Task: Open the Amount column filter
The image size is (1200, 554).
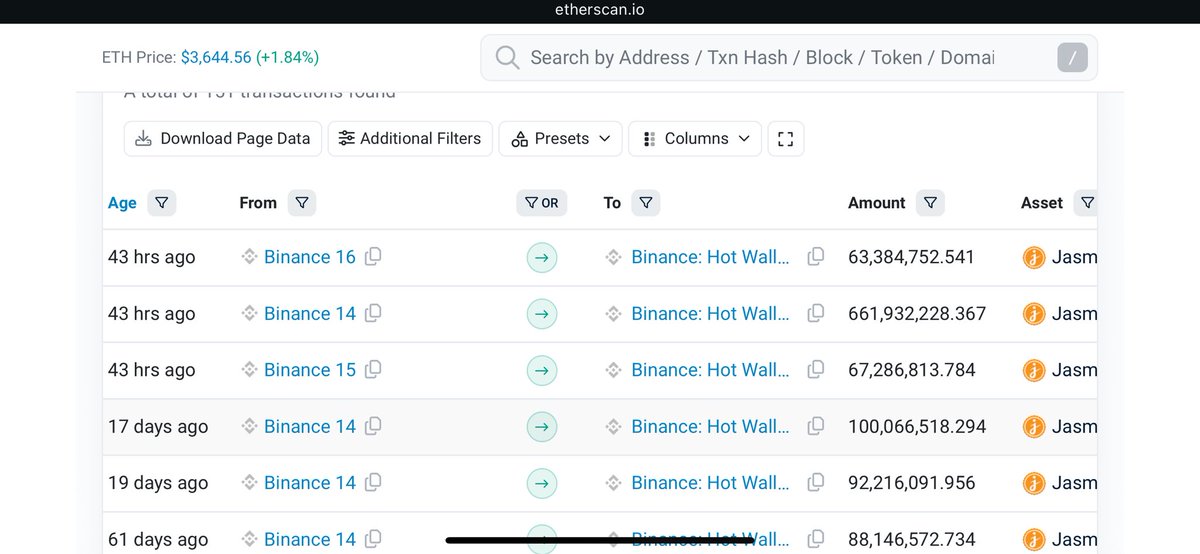Action: 930,203
